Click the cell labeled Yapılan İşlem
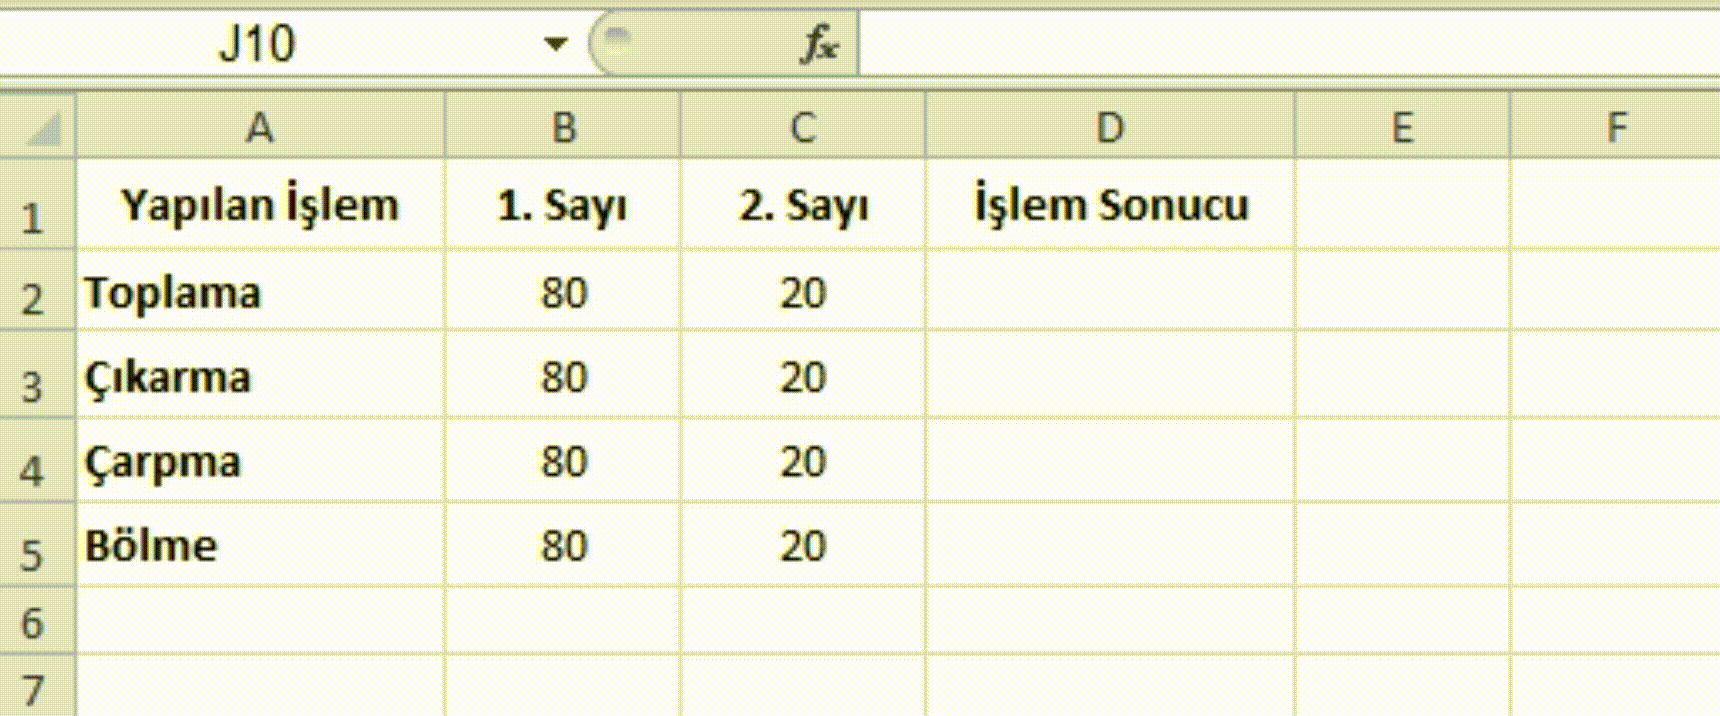This screenshot has width=1720, height=716. tap(259, 206)
